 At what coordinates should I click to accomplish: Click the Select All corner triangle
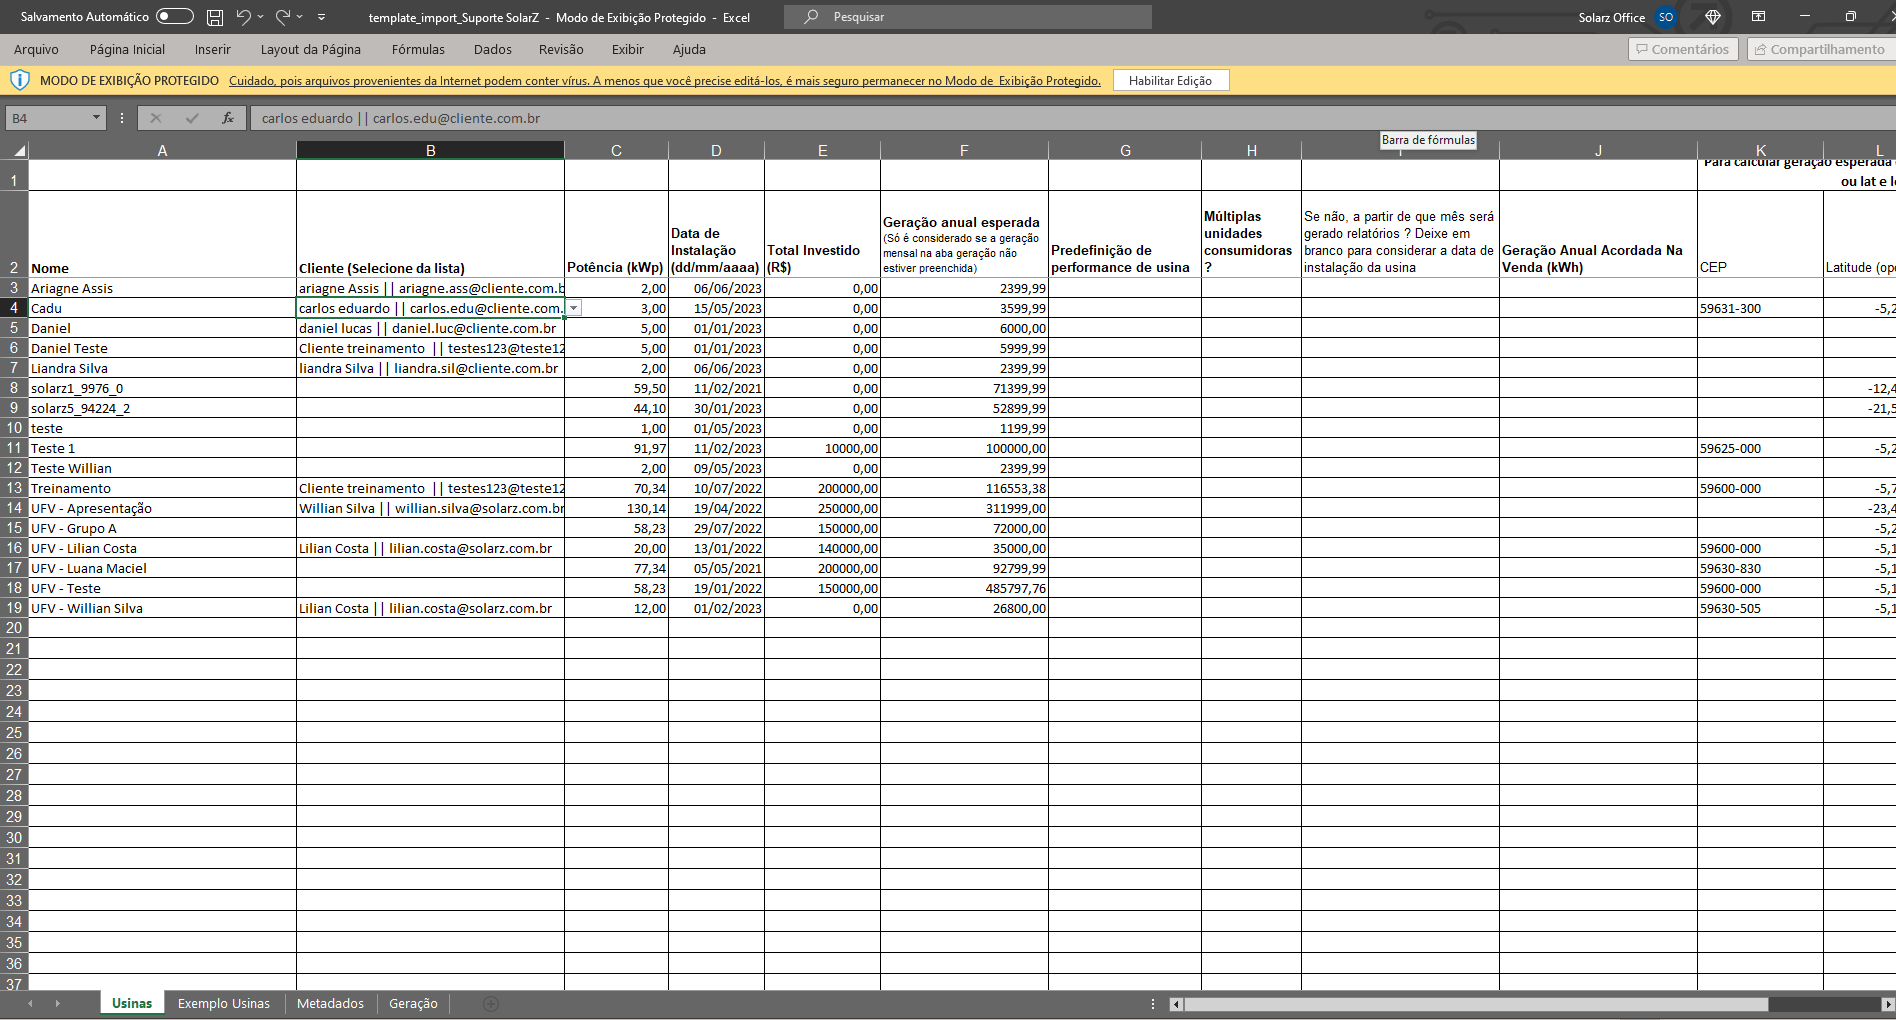click(19, 151)
